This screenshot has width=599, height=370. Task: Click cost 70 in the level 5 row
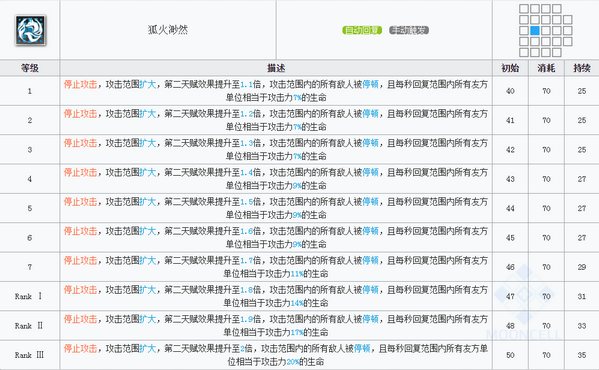tap(546, 208)
